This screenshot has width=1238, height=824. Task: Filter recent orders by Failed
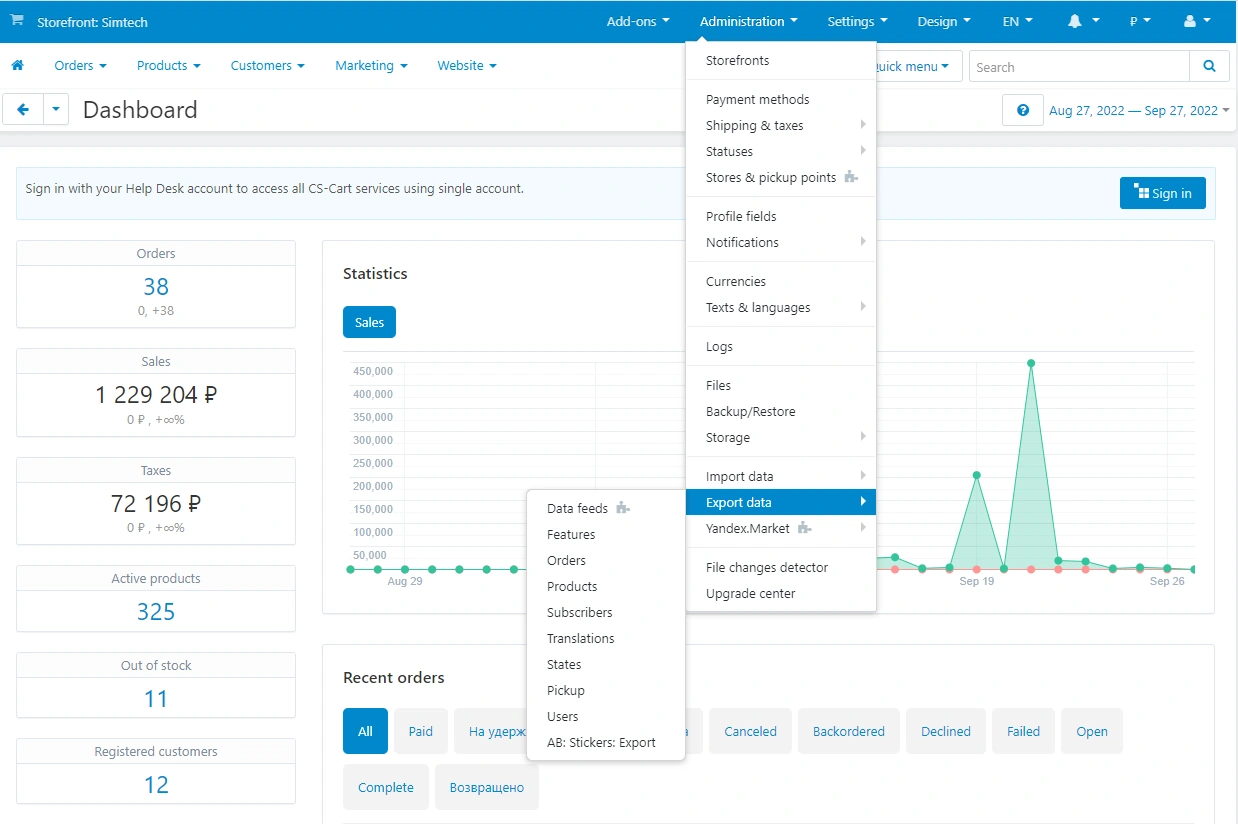1023,731
